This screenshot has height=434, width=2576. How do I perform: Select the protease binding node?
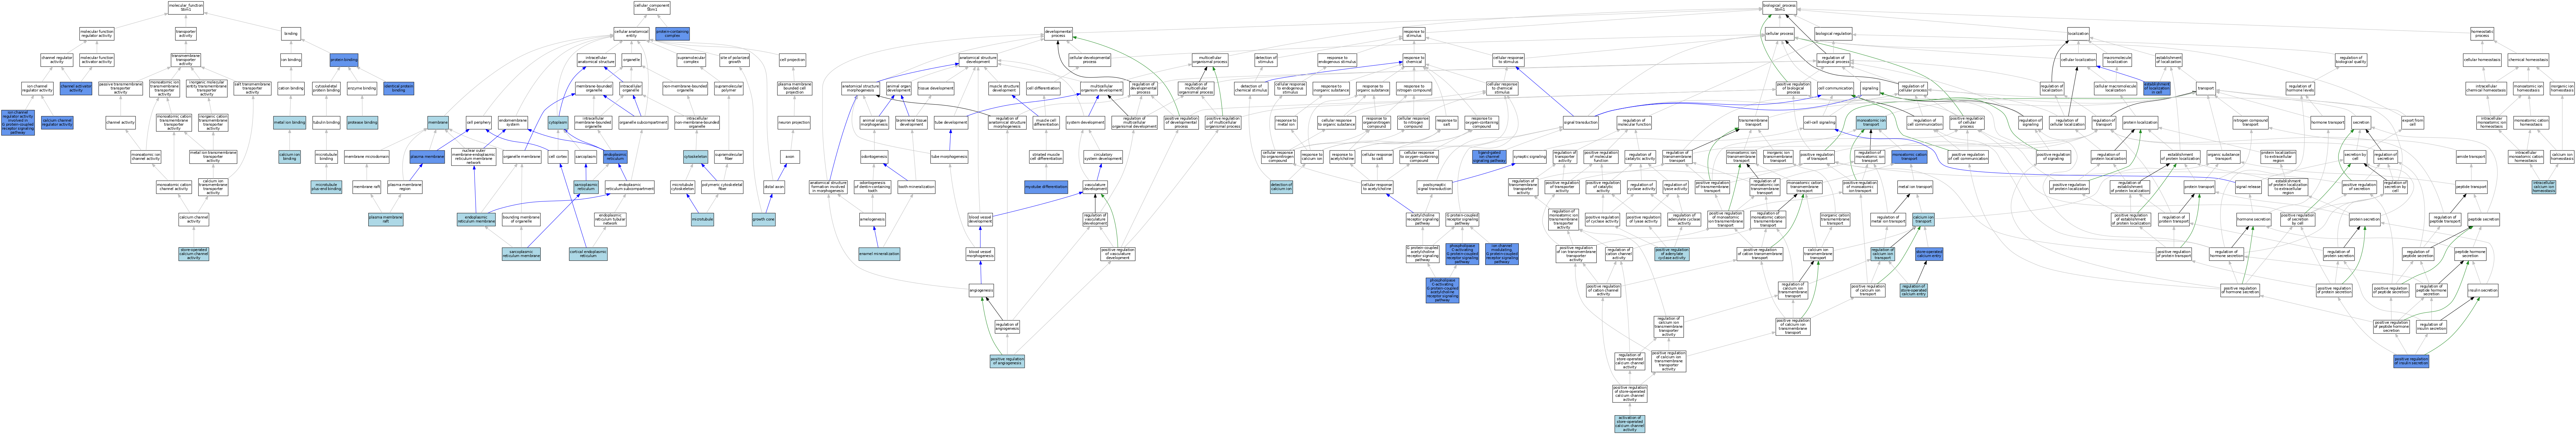pyautogui.click(x=362, y=122)
